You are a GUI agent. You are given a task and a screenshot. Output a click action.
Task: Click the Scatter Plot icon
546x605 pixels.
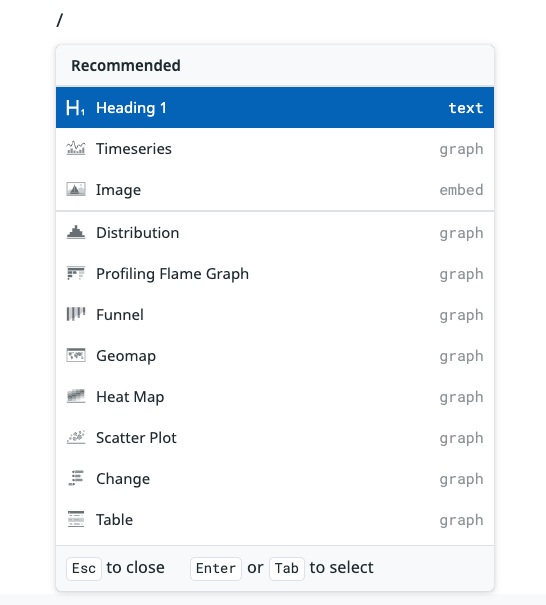coord(76,437)
